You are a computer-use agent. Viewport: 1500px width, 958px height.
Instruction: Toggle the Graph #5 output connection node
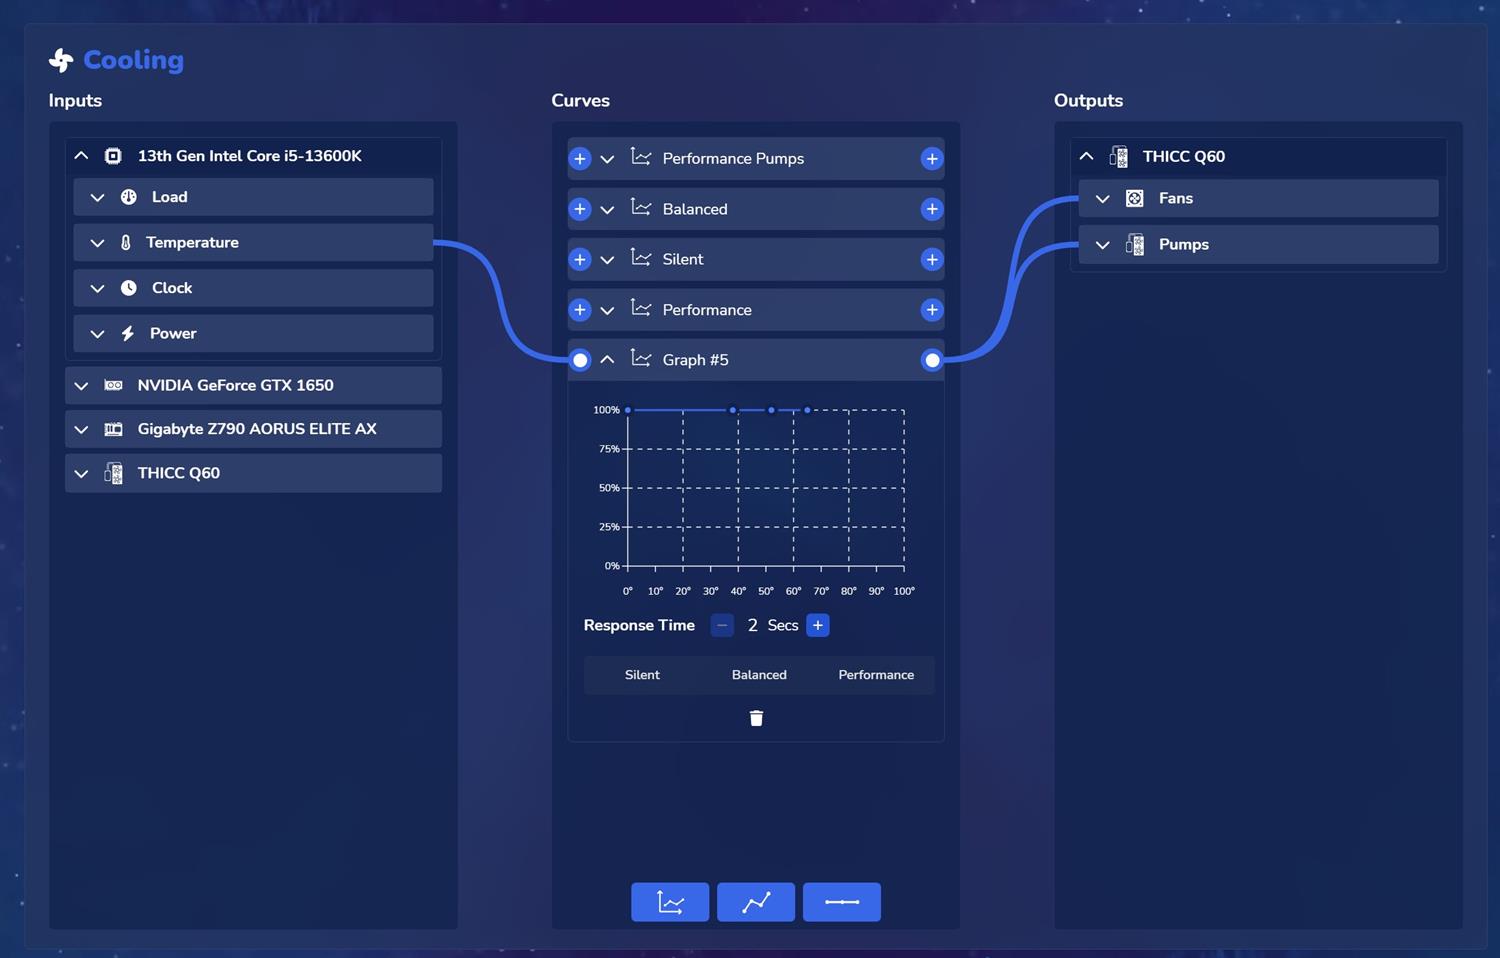[932, 360]
